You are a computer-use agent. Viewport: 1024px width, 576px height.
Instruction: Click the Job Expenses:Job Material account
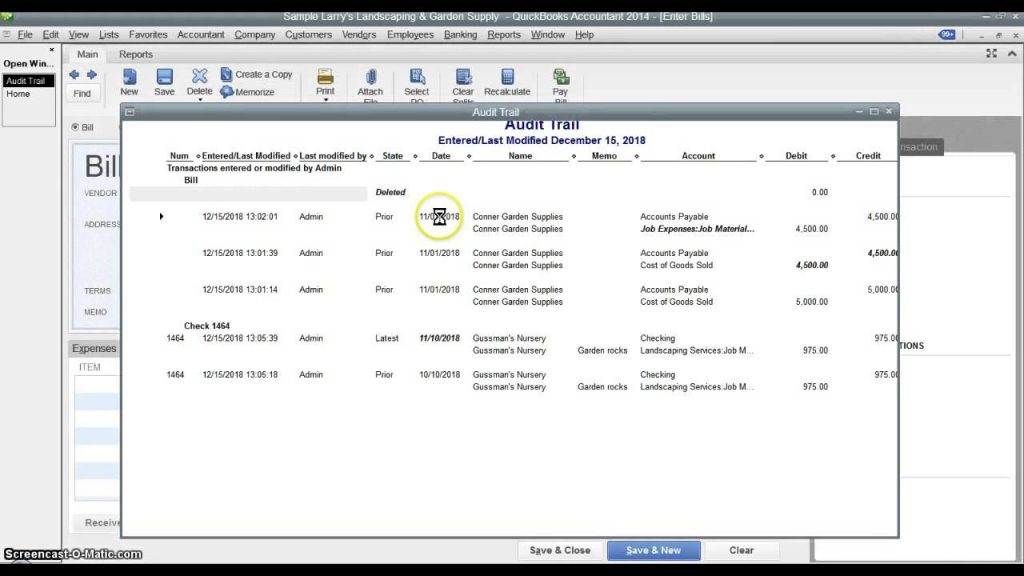point(697,229)
